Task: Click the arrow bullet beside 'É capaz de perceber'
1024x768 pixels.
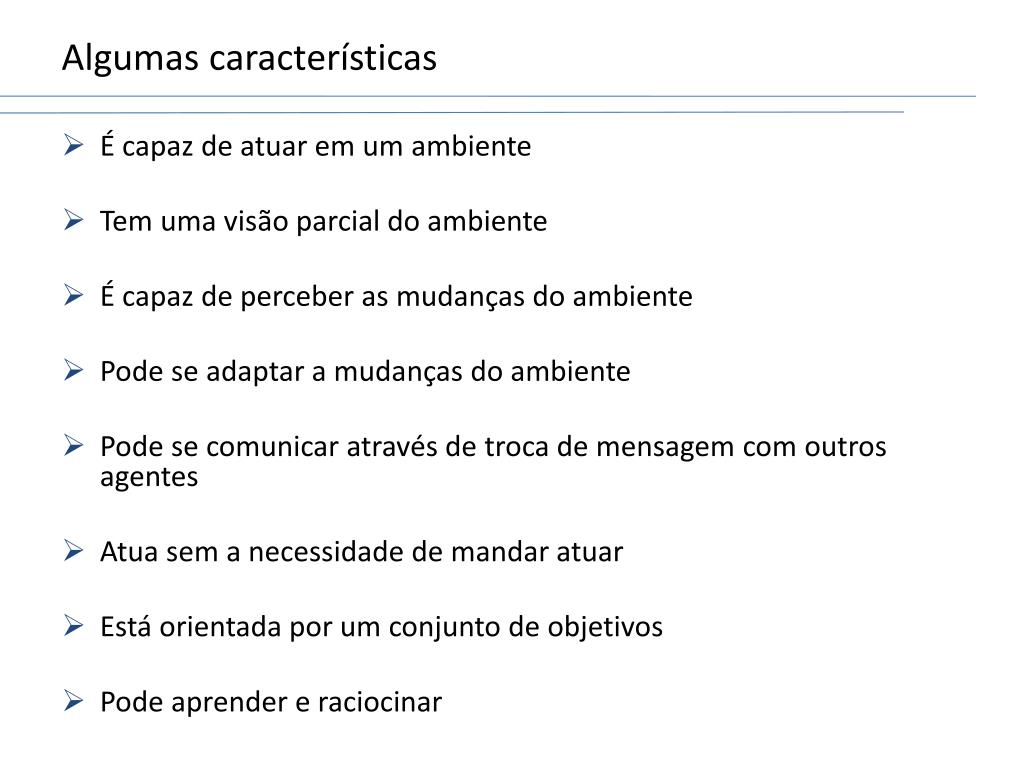Action: coord(73,295)
